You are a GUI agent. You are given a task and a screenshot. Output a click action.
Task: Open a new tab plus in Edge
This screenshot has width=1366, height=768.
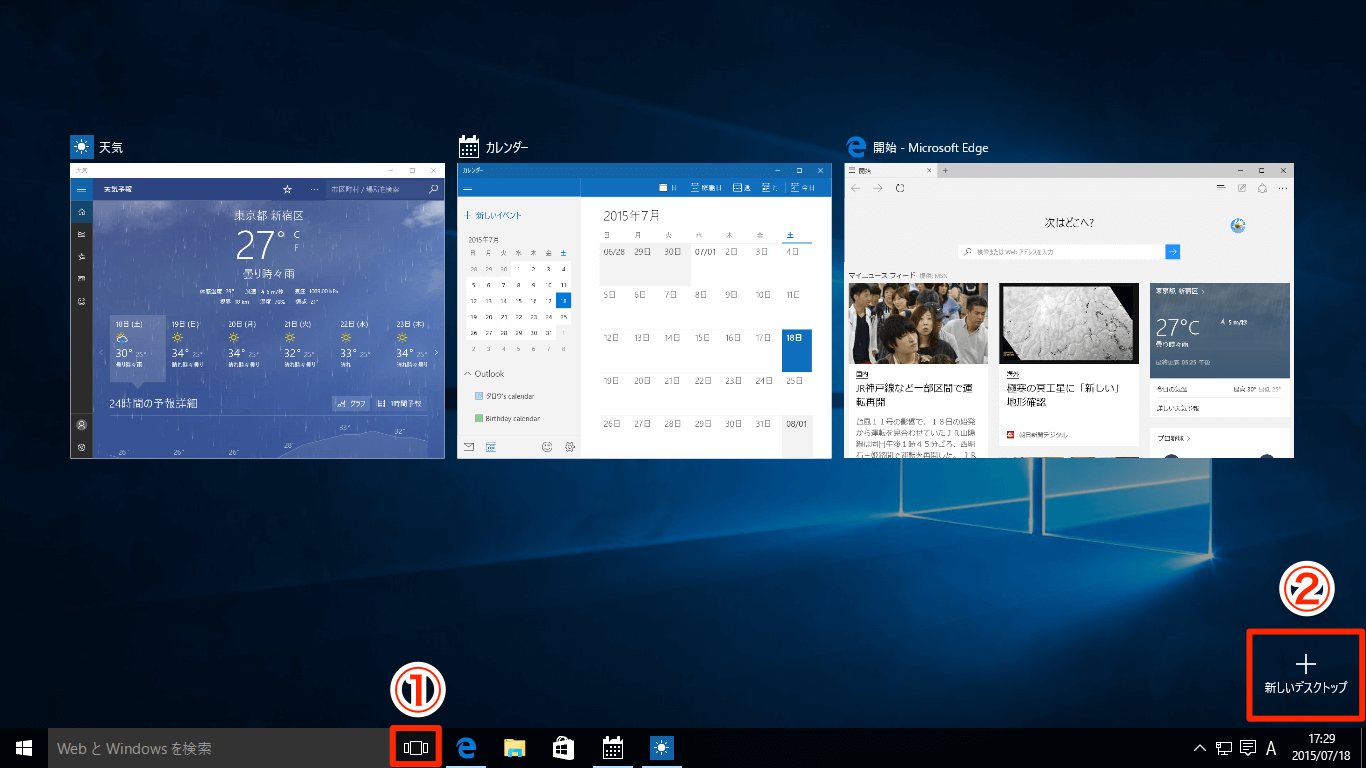pos(945,171)
